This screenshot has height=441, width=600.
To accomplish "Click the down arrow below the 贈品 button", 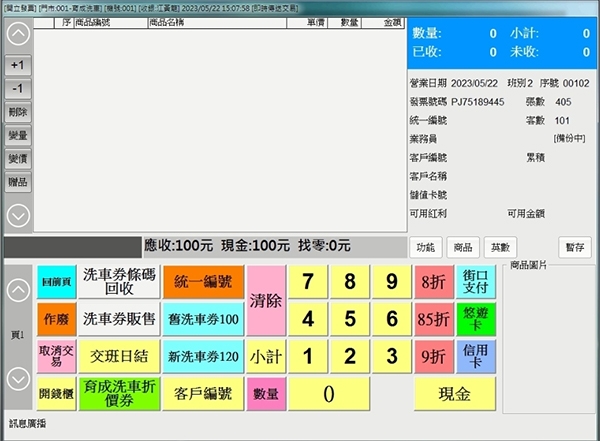I will (x=18, y=216).
